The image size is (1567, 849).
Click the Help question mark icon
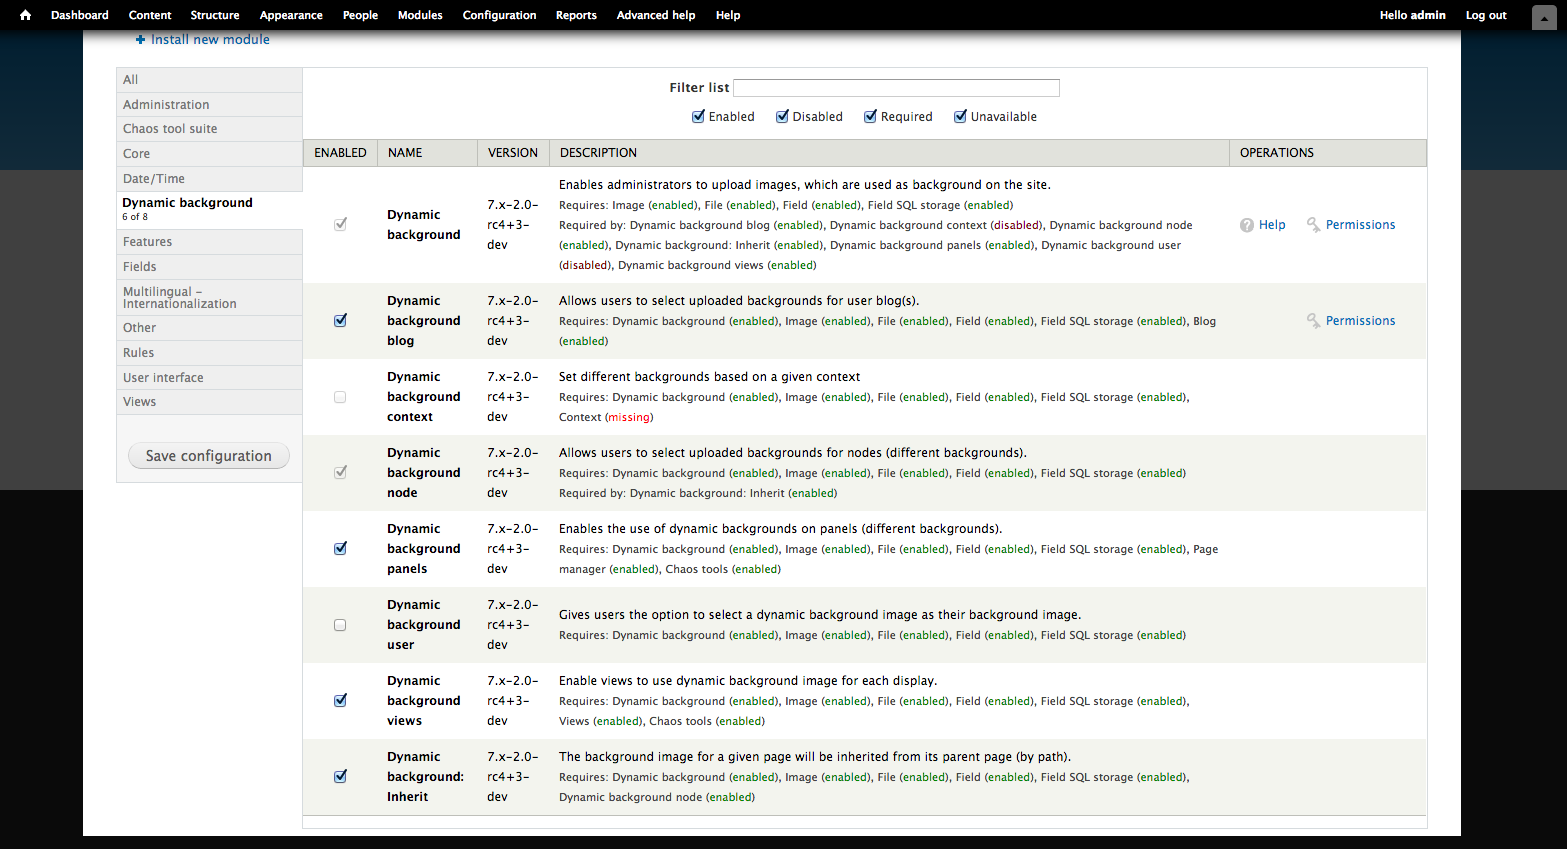pyautogui.click(x=1247, y=225)
